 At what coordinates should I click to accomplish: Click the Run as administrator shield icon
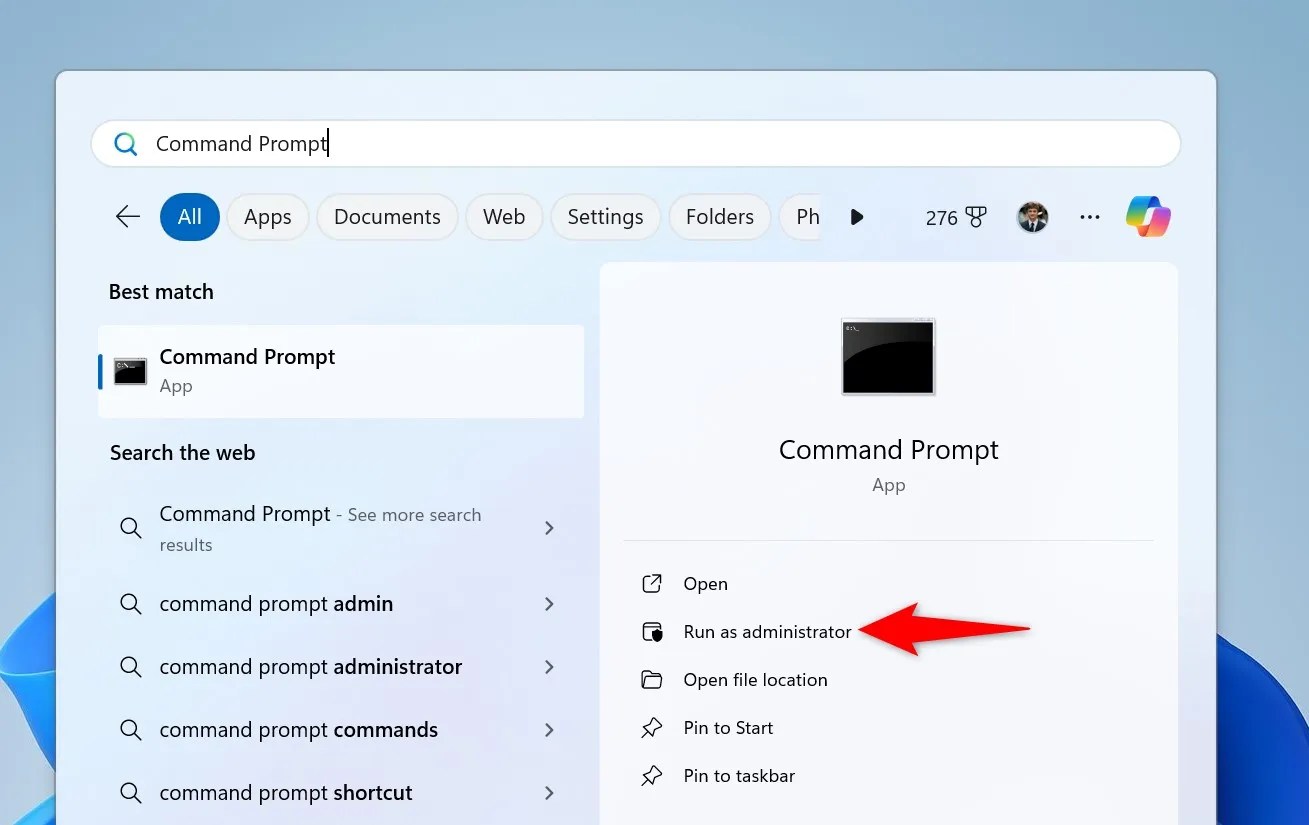(652, 631)
